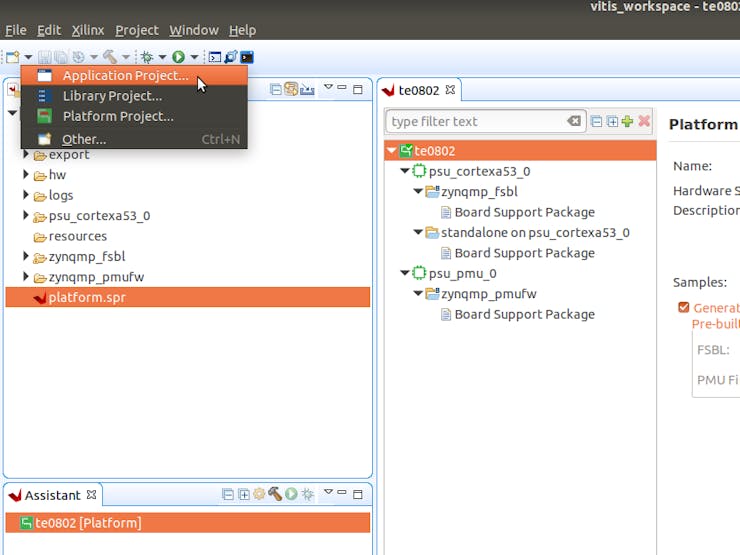Viewport: 740px width, 555px height.
Task: Select platform.spr file in Explorer
Action: coord(188,297)
